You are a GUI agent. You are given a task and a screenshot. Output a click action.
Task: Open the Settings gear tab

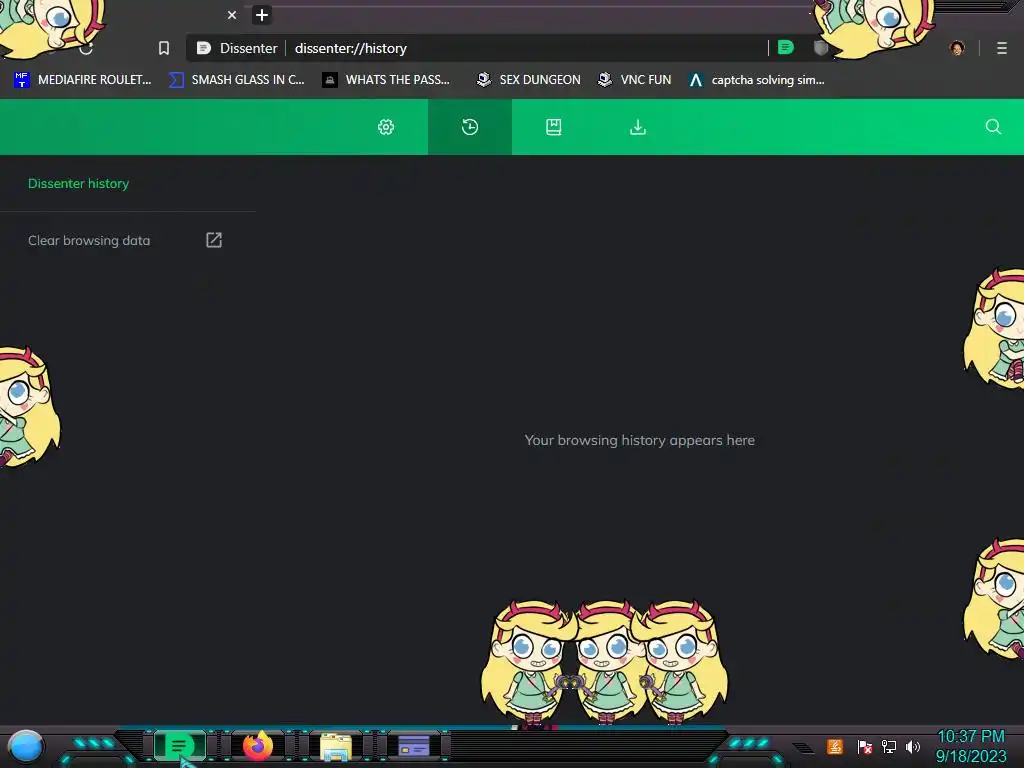coord(386,127)
